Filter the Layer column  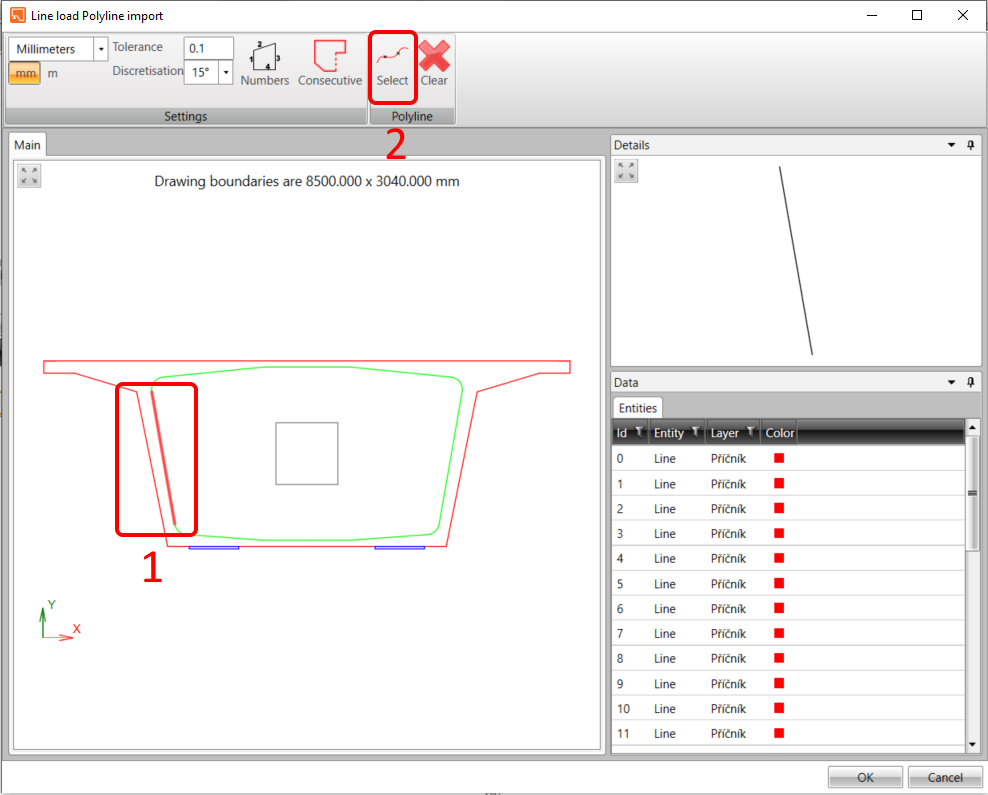(751, 432)
